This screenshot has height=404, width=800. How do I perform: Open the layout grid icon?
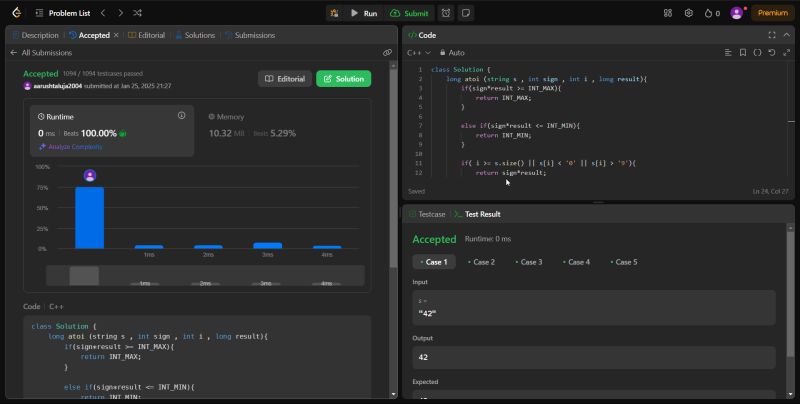[668, 13]
